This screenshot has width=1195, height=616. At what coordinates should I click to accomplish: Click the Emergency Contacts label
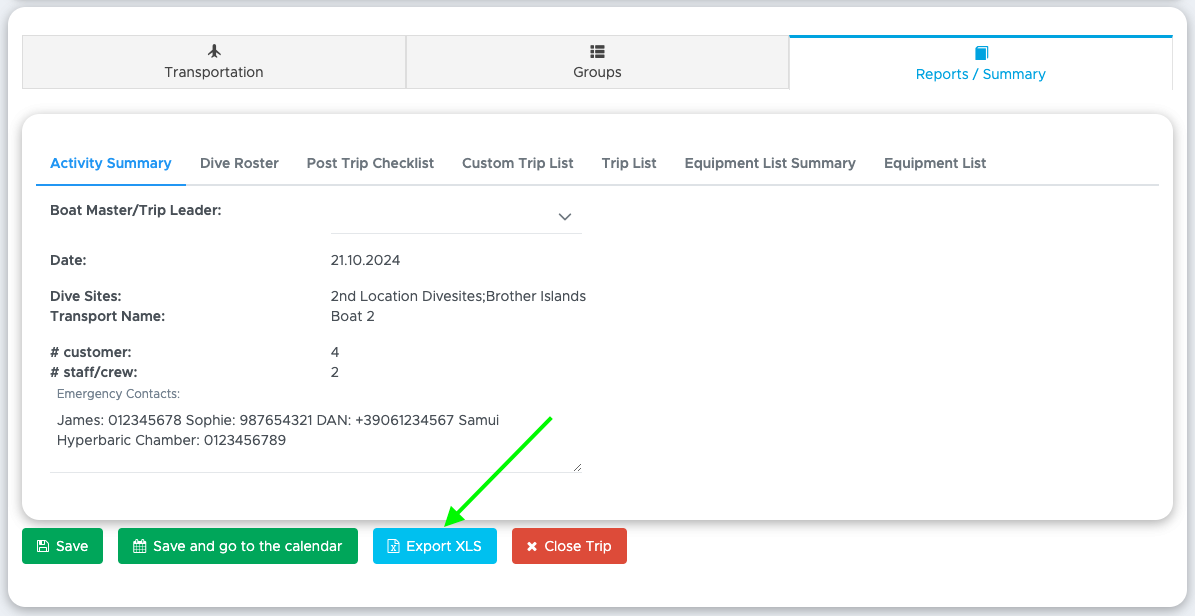[x=118, y=394]
